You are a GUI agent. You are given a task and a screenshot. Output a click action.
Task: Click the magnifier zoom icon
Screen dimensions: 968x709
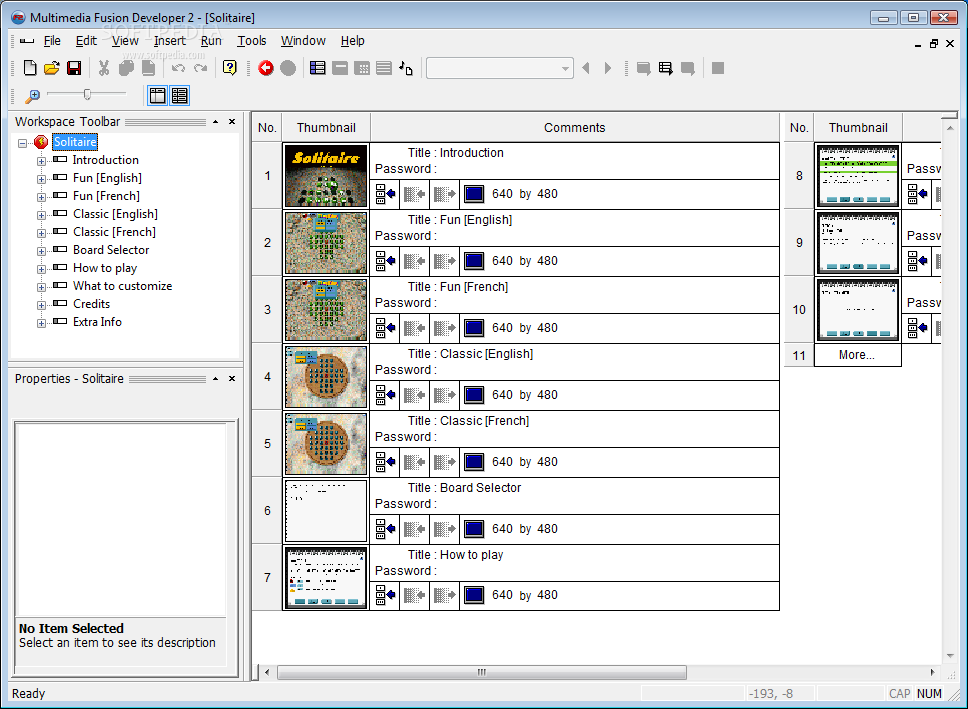[x=31, y=96]
